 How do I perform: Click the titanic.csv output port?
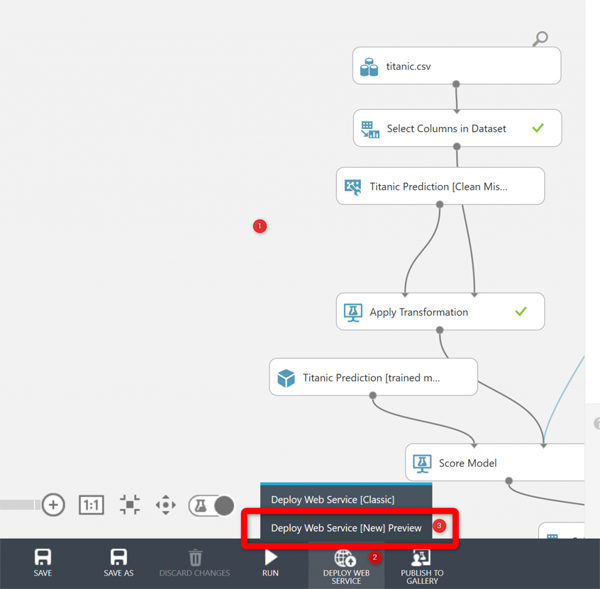[x=456, y=84]
